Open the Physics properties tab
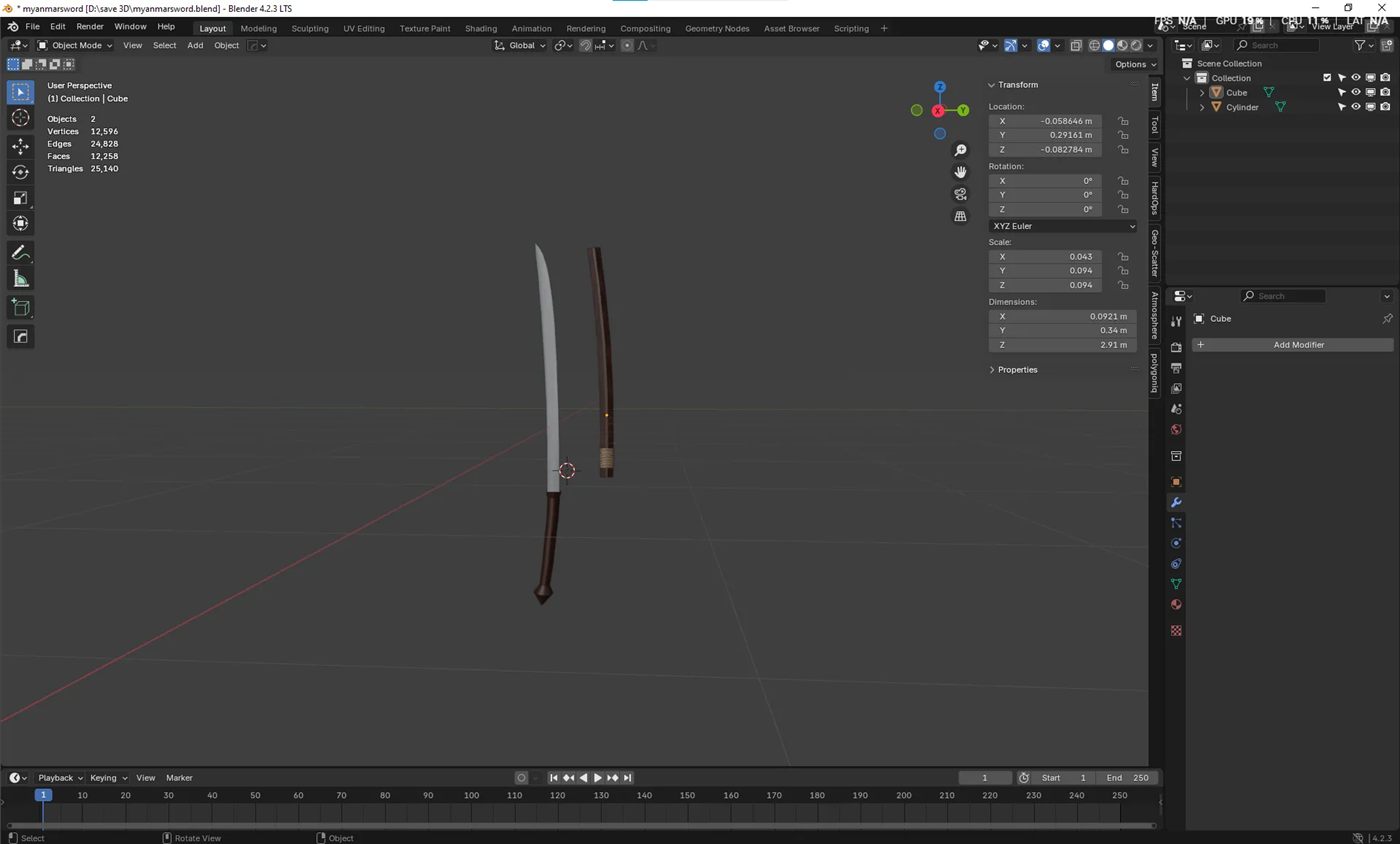Viewport: 1400px width, 844px height. coord(1176,543)
